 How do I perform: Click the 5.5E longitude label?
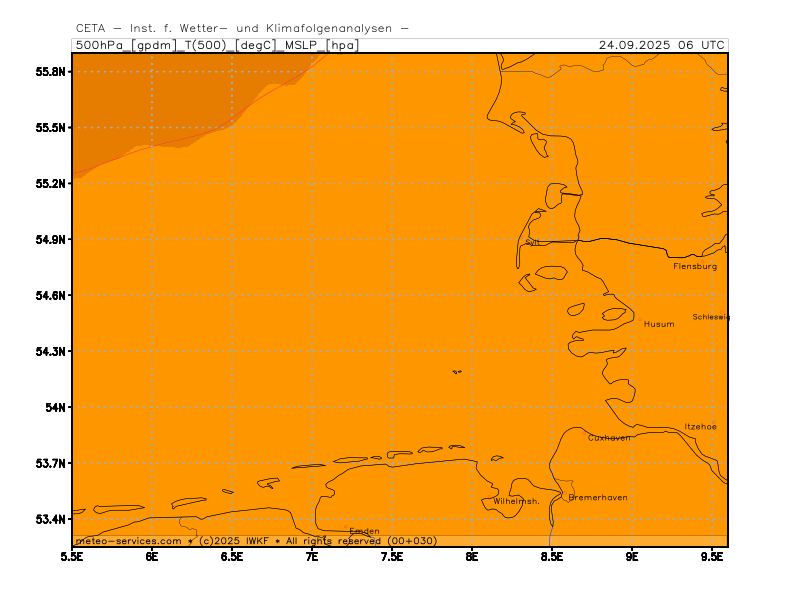pos(72,557)
